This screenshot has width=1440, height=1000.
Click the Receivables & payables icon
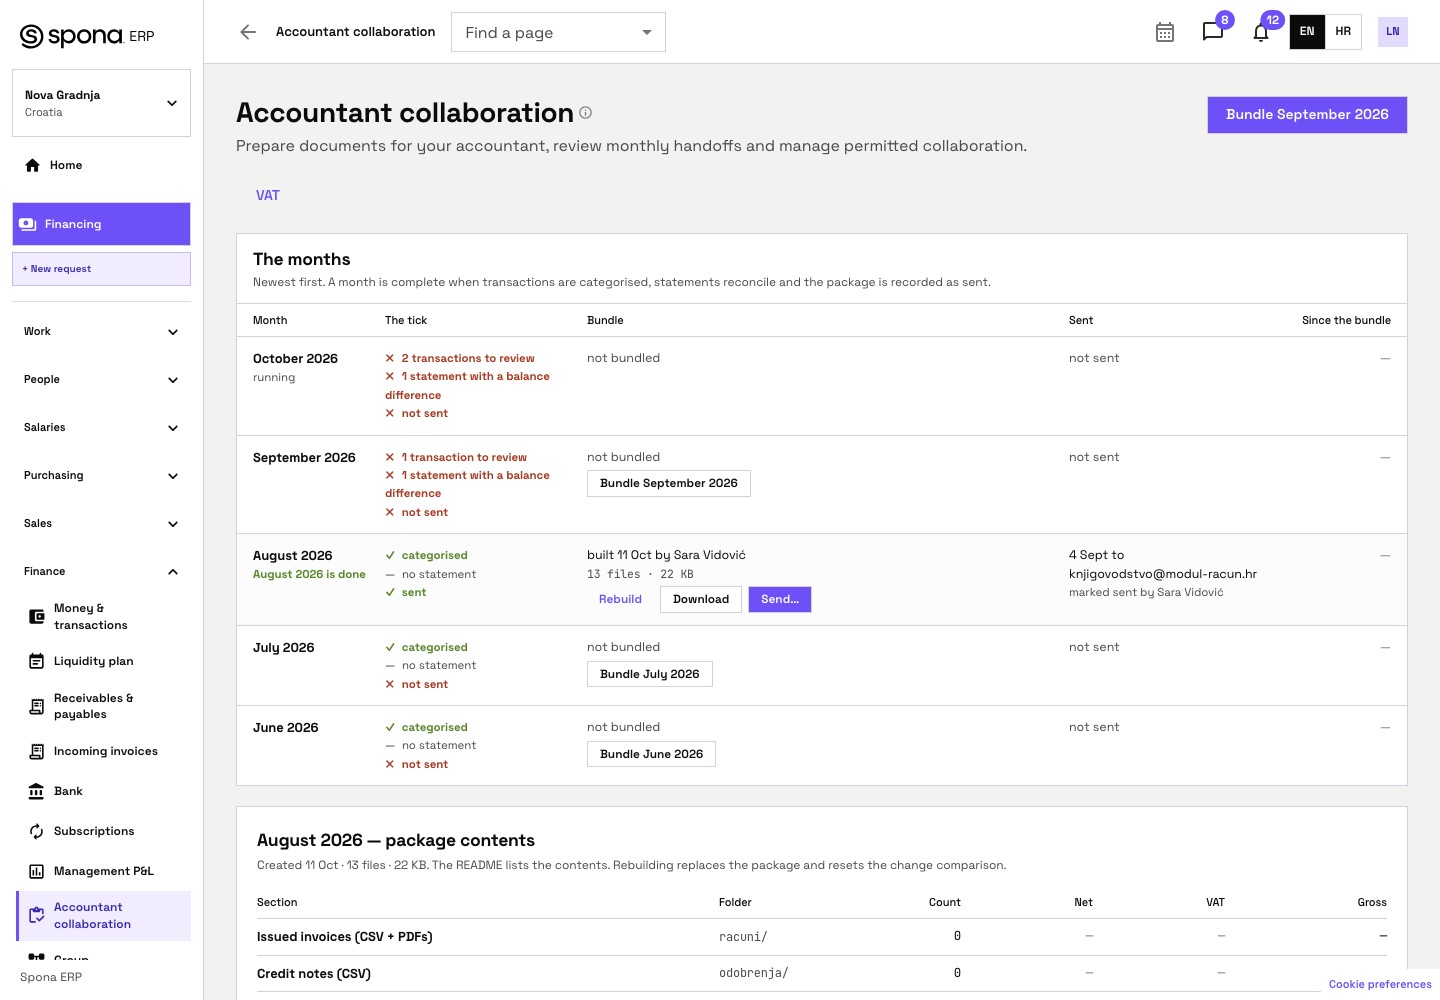pos(36,706)
